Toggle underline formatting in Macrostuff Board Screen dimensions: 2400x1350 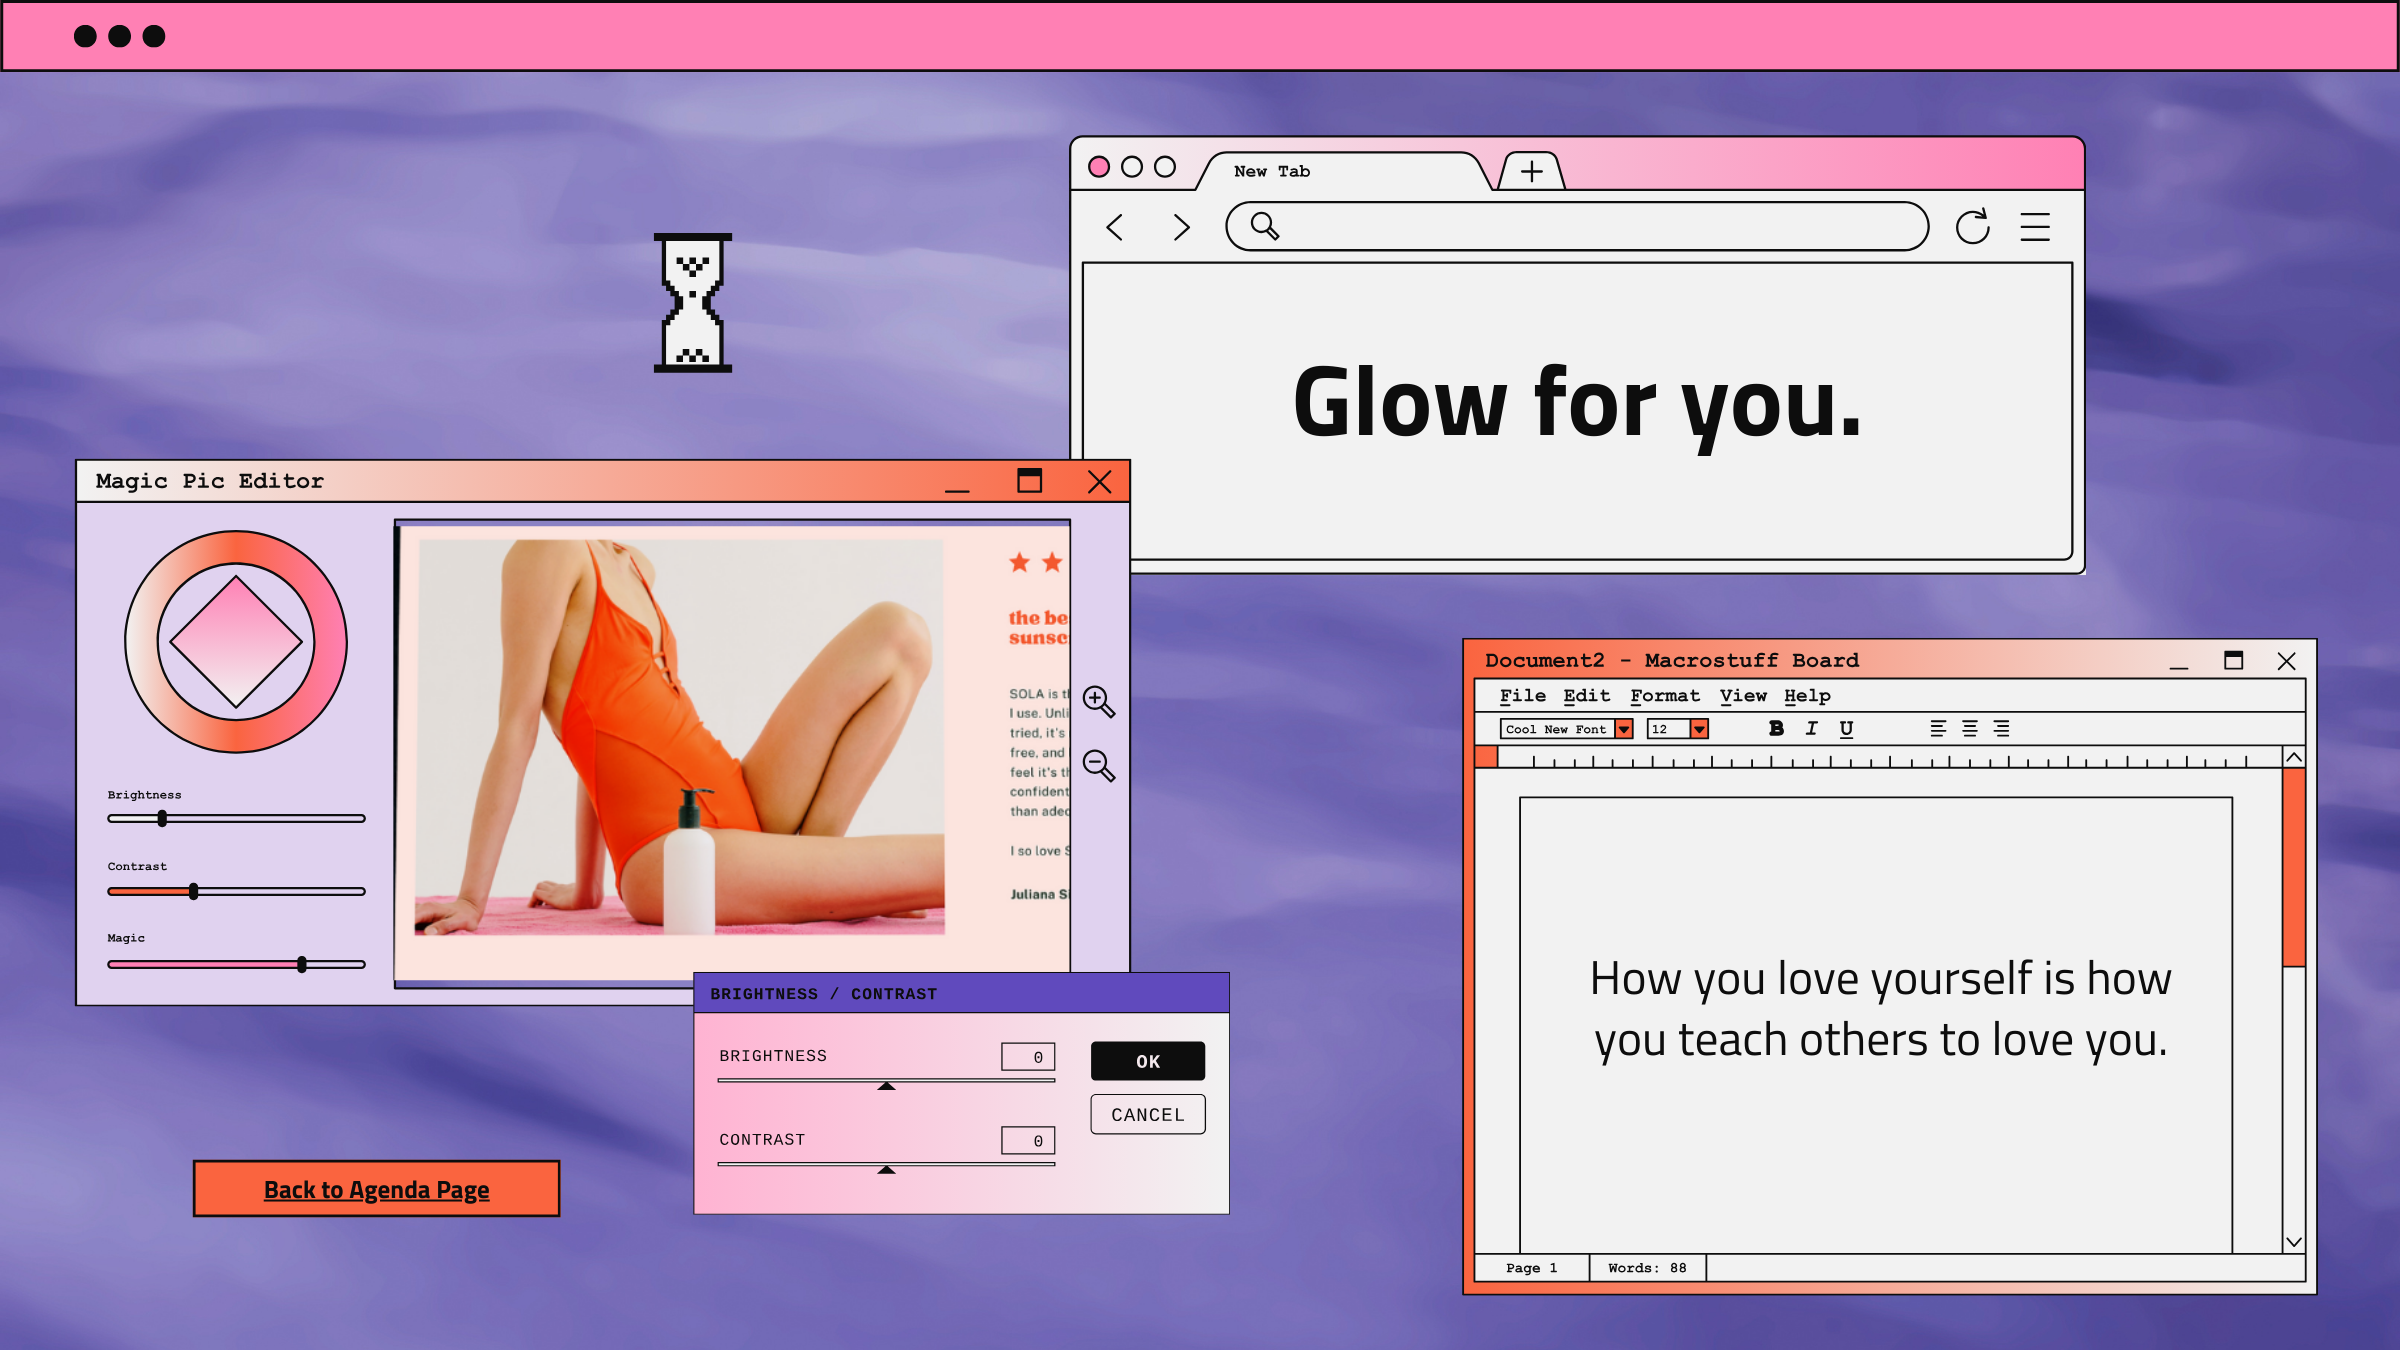click(x=1846, y=729)
